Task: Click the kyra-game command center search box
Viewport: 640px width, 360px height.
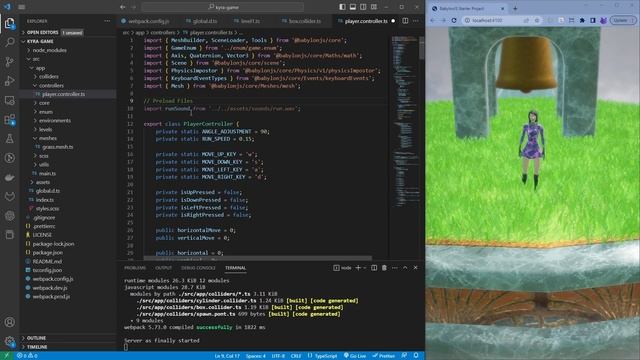Action: pos(223,7)
